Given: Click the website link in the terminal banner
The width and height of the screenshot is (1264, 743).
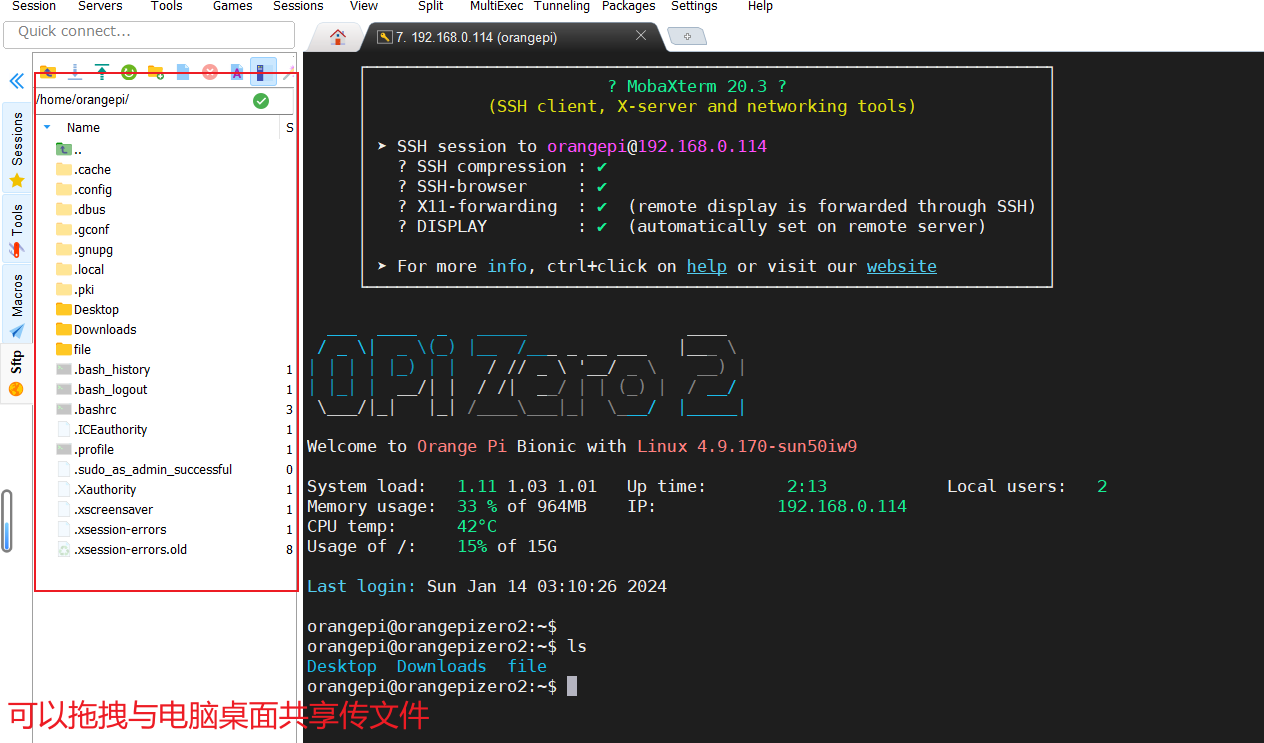Looking at the screenshot, I should (902, 266).
